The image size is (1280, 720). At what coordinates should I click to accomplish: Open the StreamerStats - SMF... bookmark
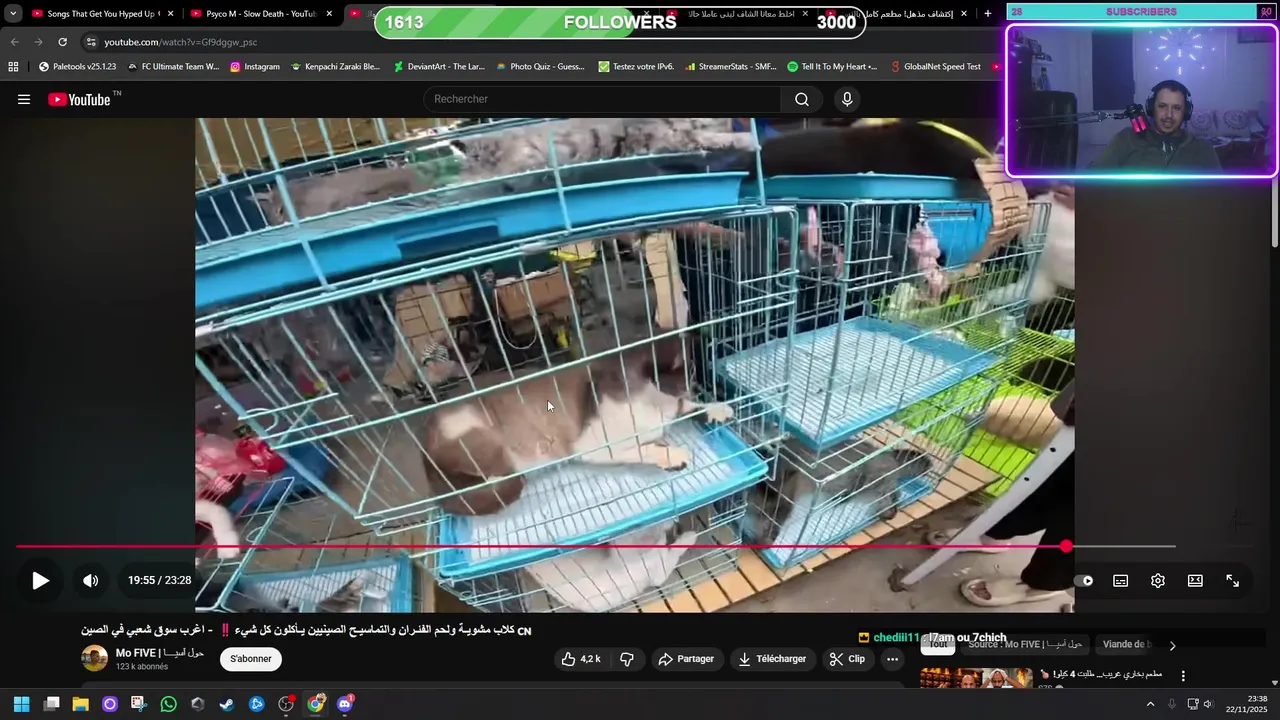[x=730, y=67]
